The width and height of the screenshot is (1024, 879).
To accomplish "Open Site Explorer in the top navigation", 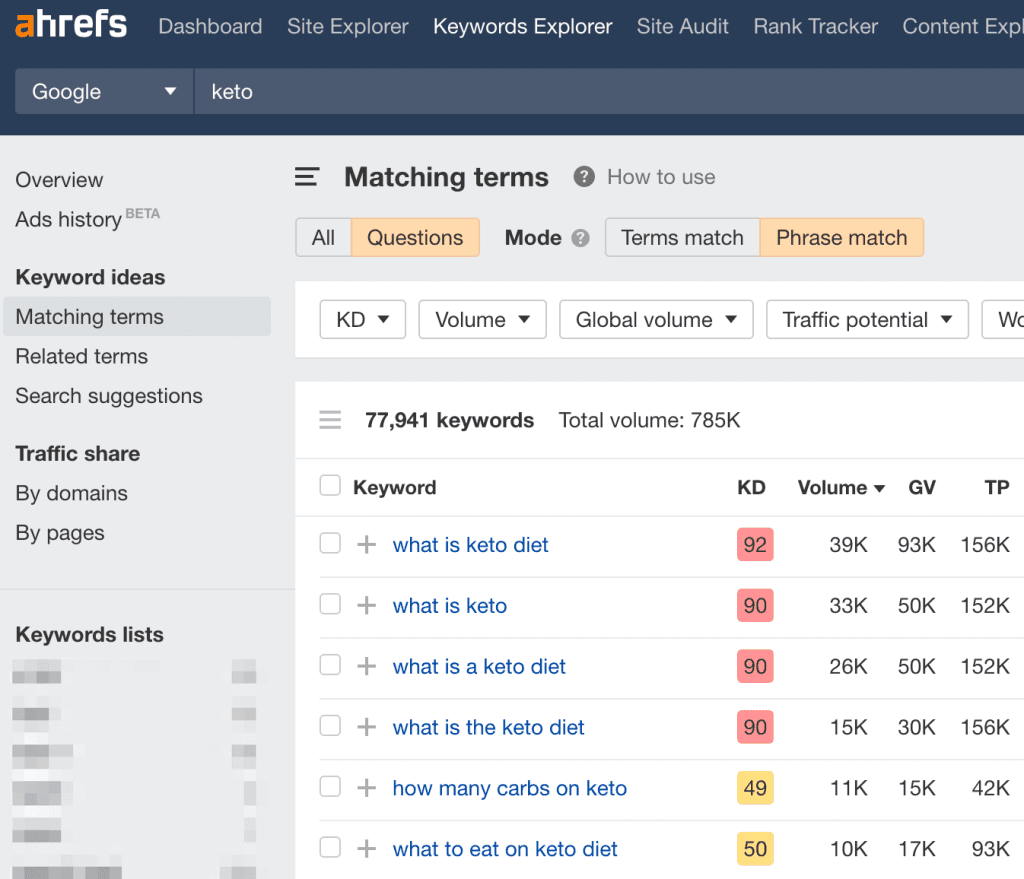I will pyautogui.click(x=347, y=27).
